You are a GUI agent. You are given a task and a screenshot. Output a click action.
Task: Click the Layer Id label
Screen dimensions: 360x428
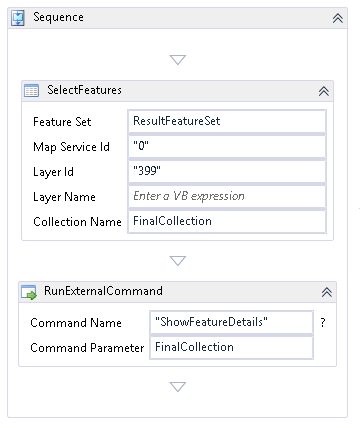53,172
